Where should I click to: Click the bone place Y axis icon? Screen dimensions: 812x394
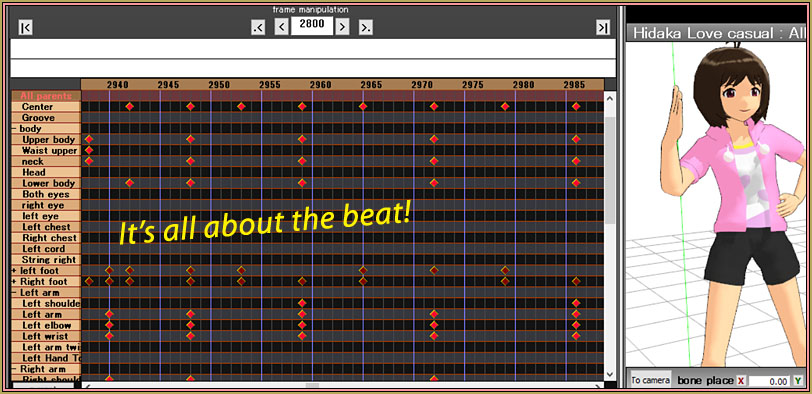pos(798,381)
